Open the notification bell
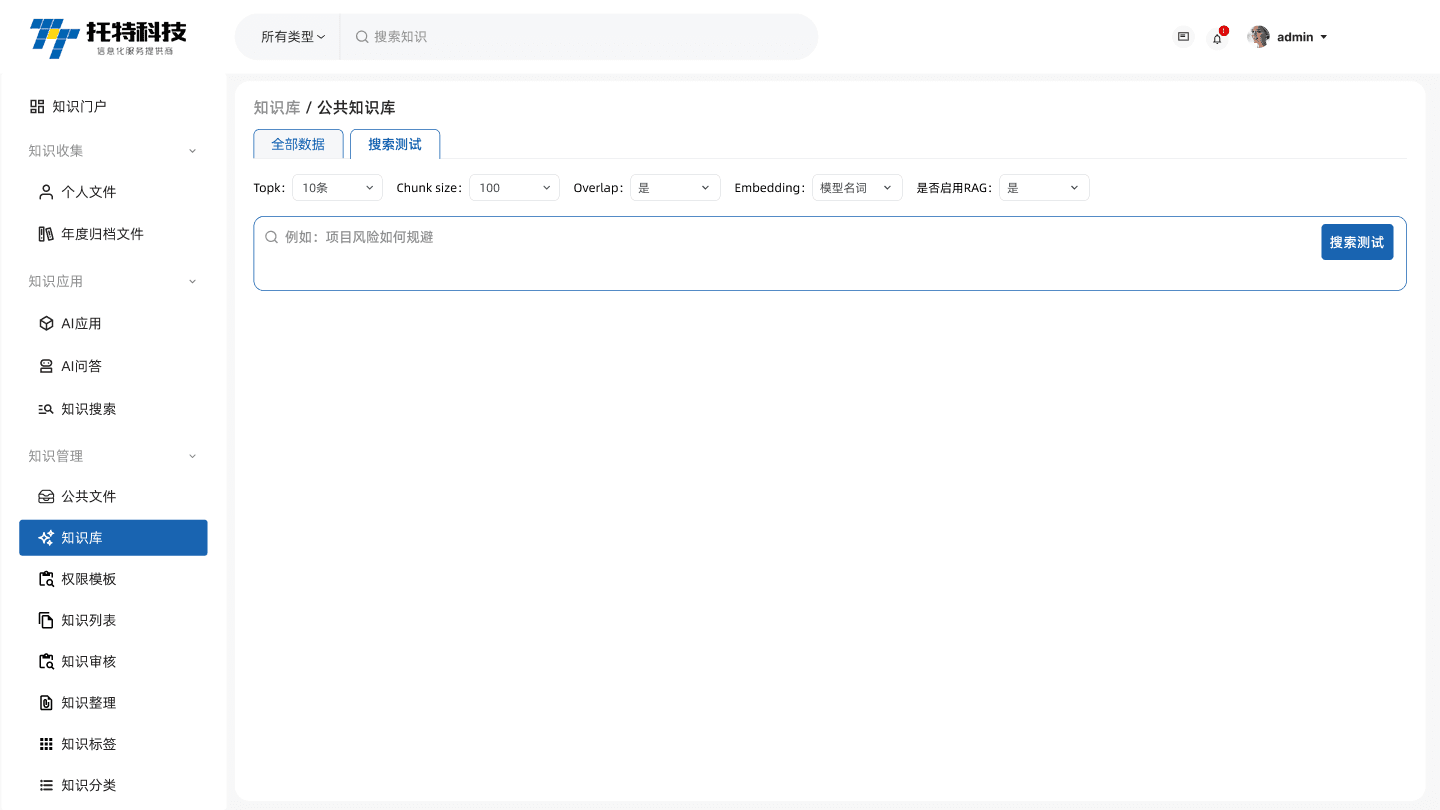 pos(1217,37)
